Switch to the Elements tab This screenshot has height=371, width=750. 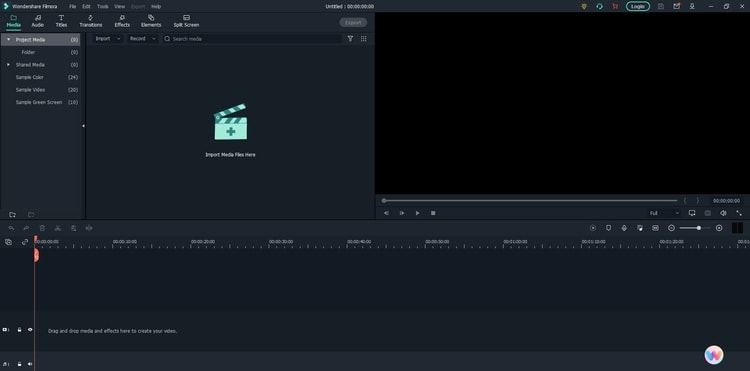coord(151,21)
